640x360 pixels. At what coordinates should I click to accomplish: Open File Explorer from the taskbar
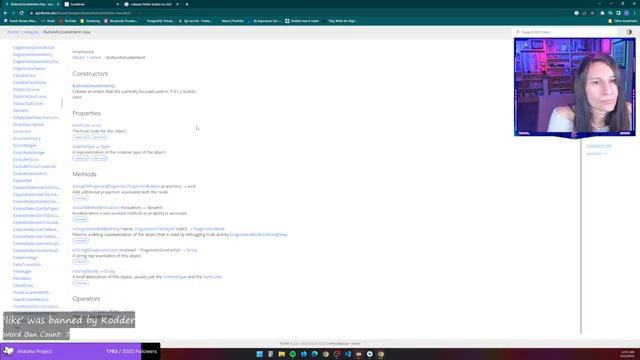click(282, 354)
